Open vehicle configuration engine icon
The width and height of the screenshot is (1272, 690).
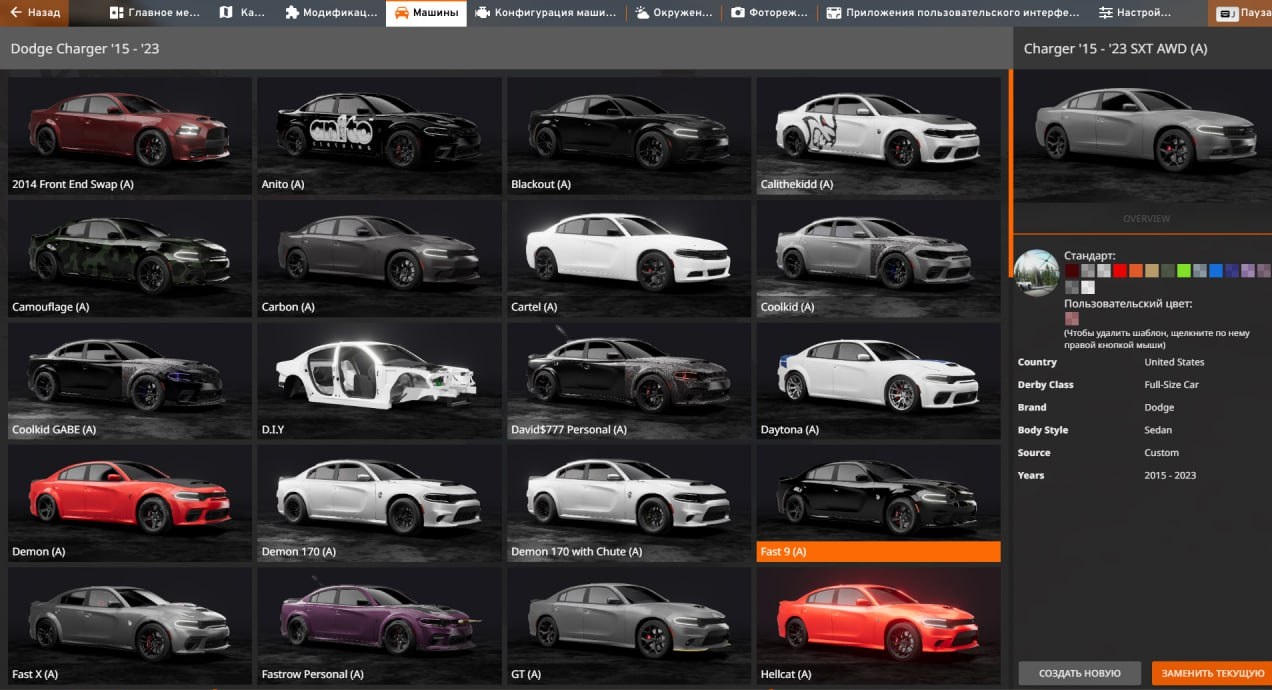point(483,13)
